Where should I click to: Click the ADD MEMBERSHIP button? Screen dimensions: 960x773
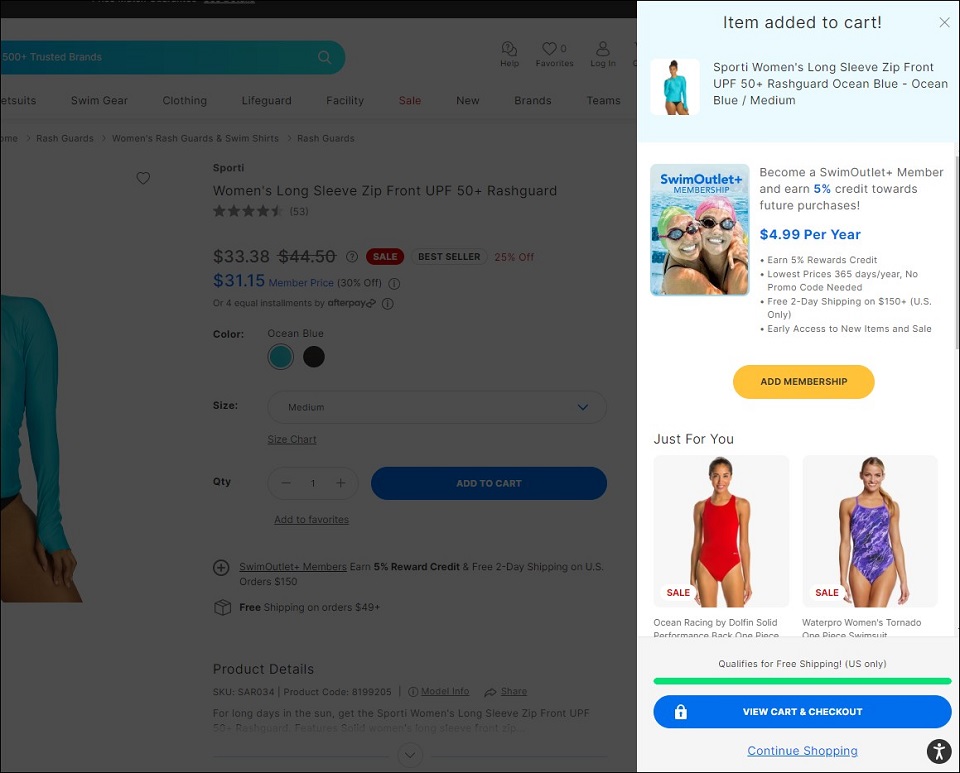pyautogui.click(x=803, y=382)
